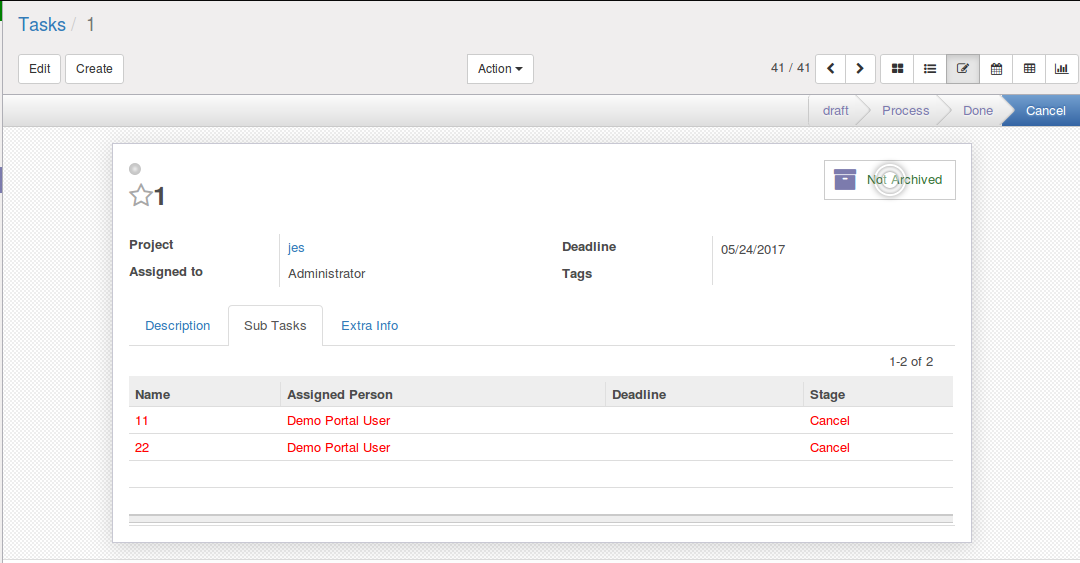The height and width of the screenshot is (563, 1080).
Task: Open the Description tab
Action: click(x=177, y=326)
